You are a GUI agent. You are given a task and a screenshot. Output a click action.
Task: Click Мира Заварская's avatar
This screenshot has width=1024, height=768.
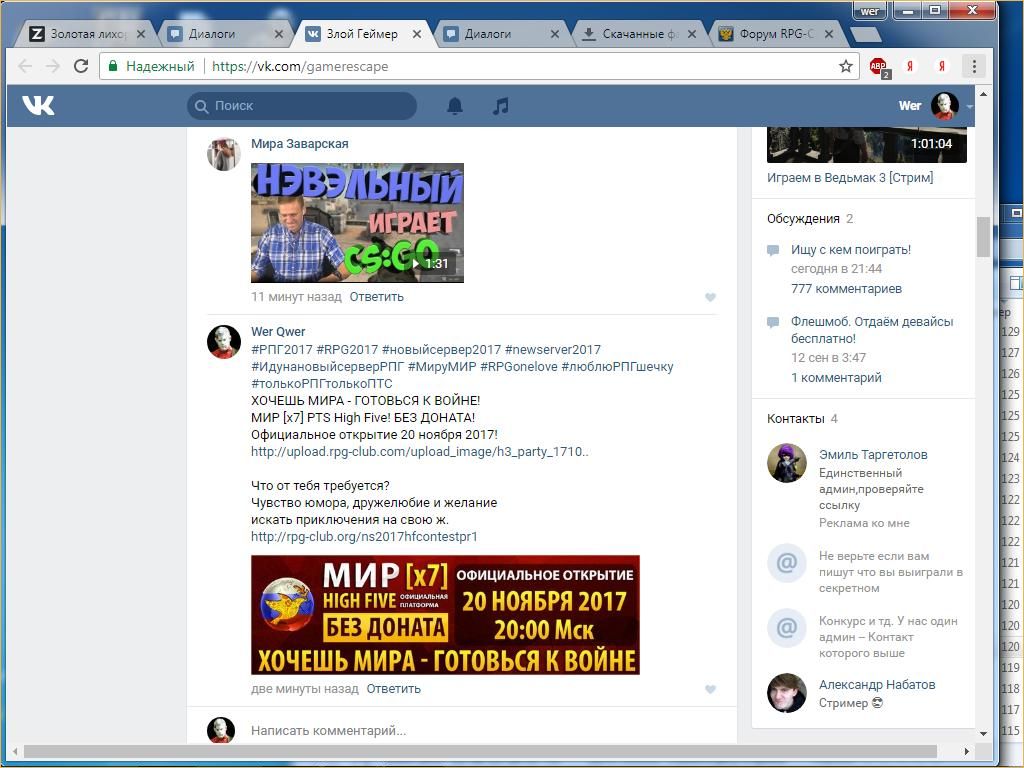223,154
